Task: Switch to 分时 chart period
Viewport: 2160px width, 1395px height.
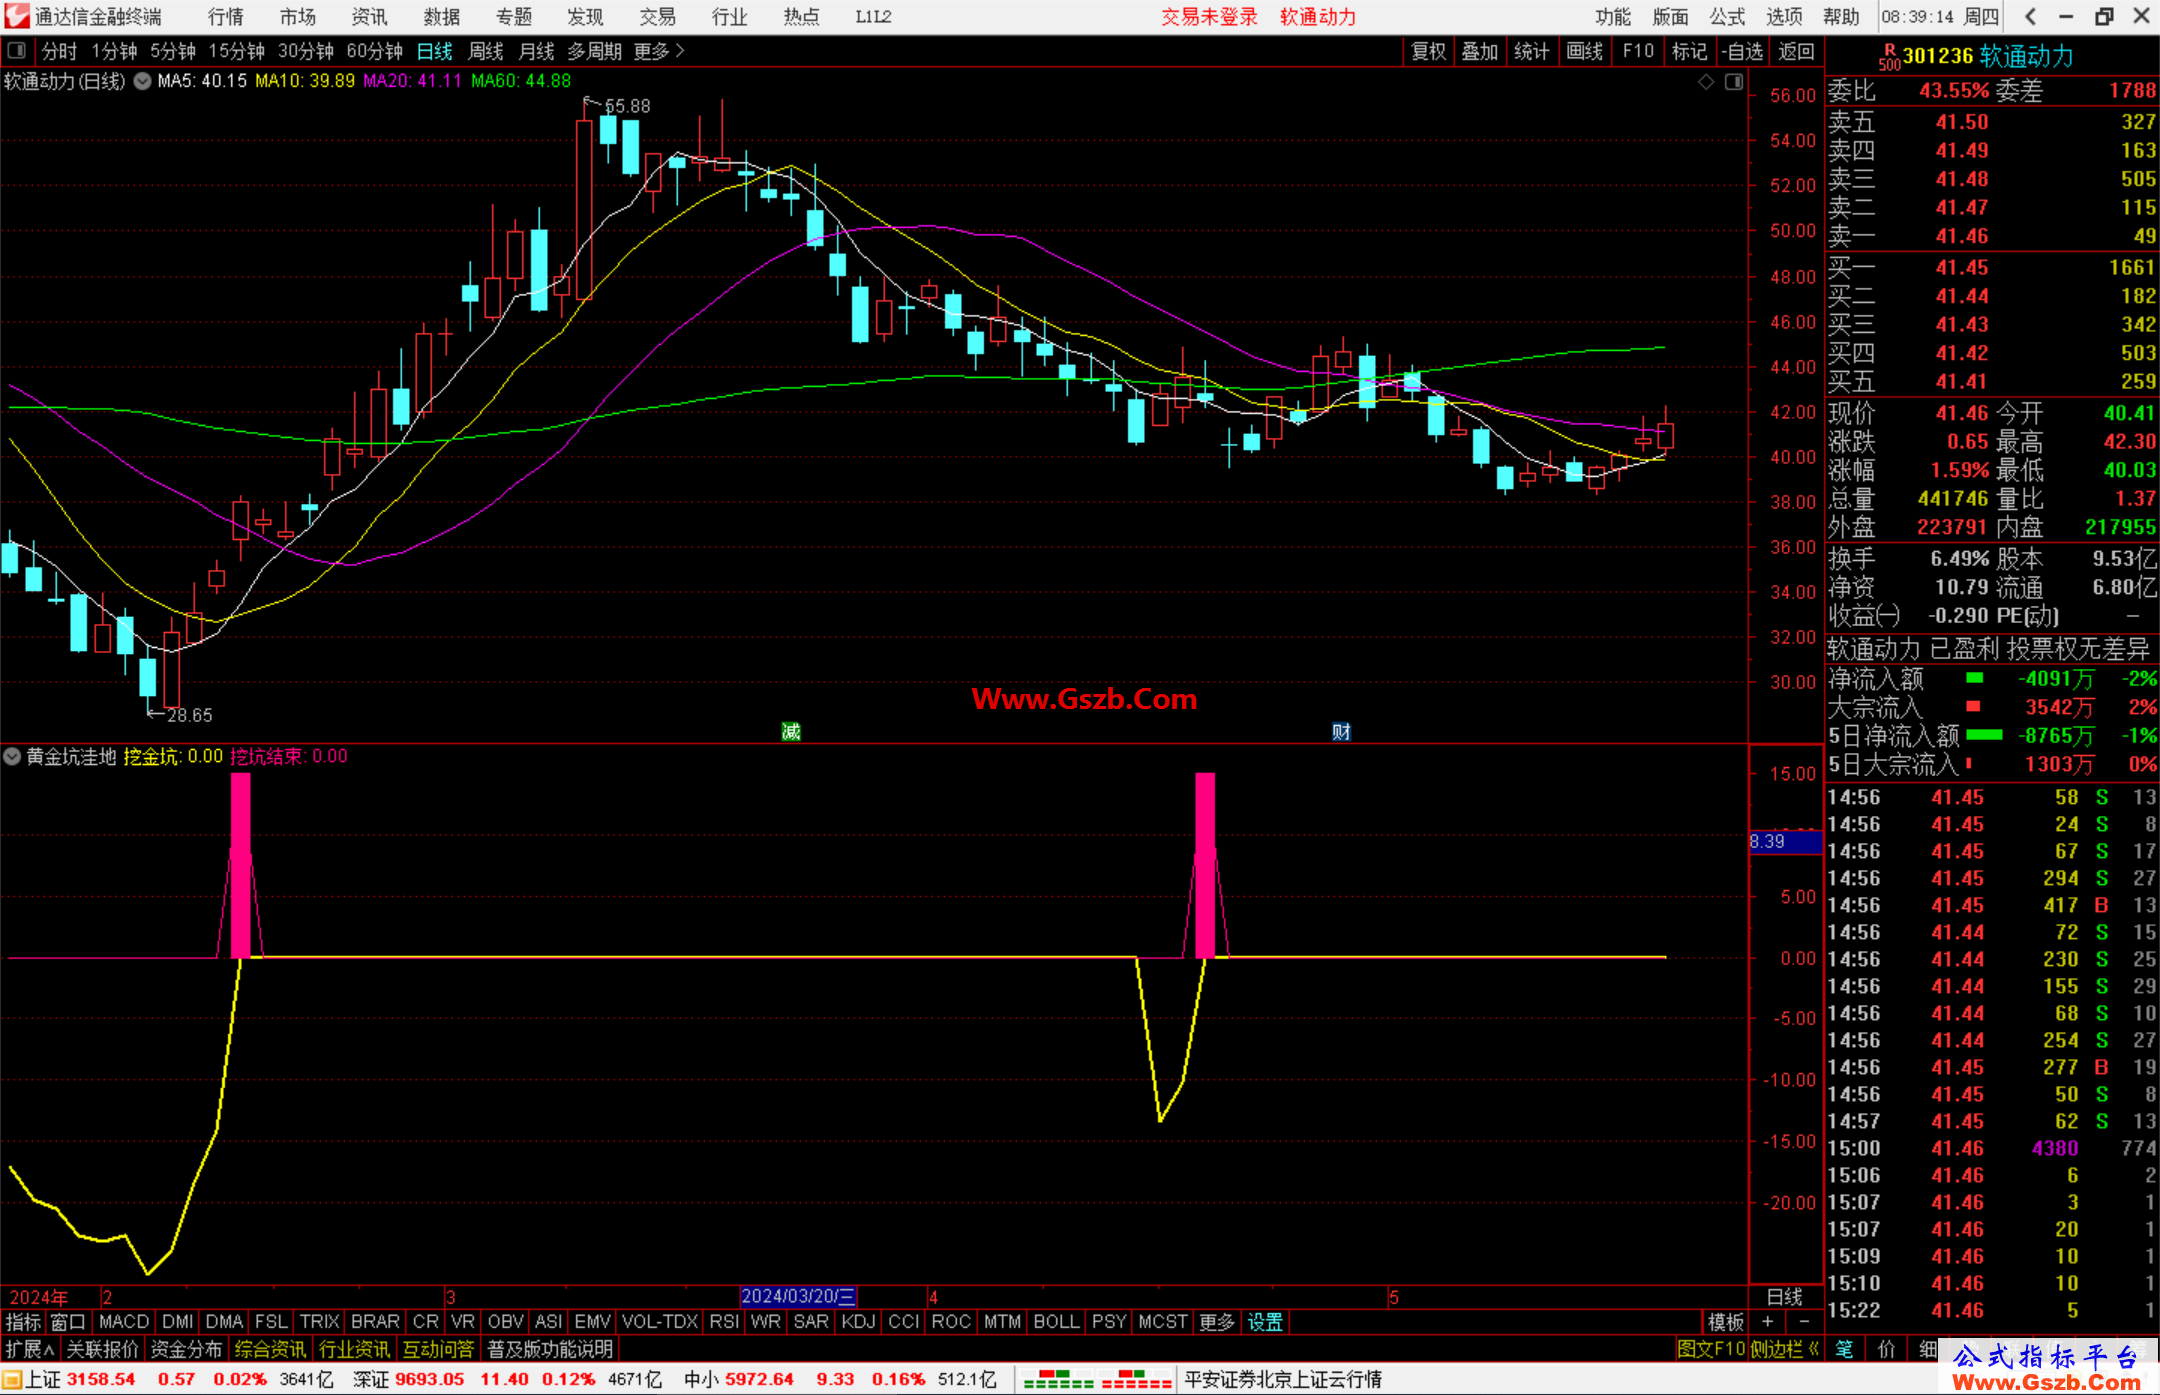Action: tap(59, 51)
